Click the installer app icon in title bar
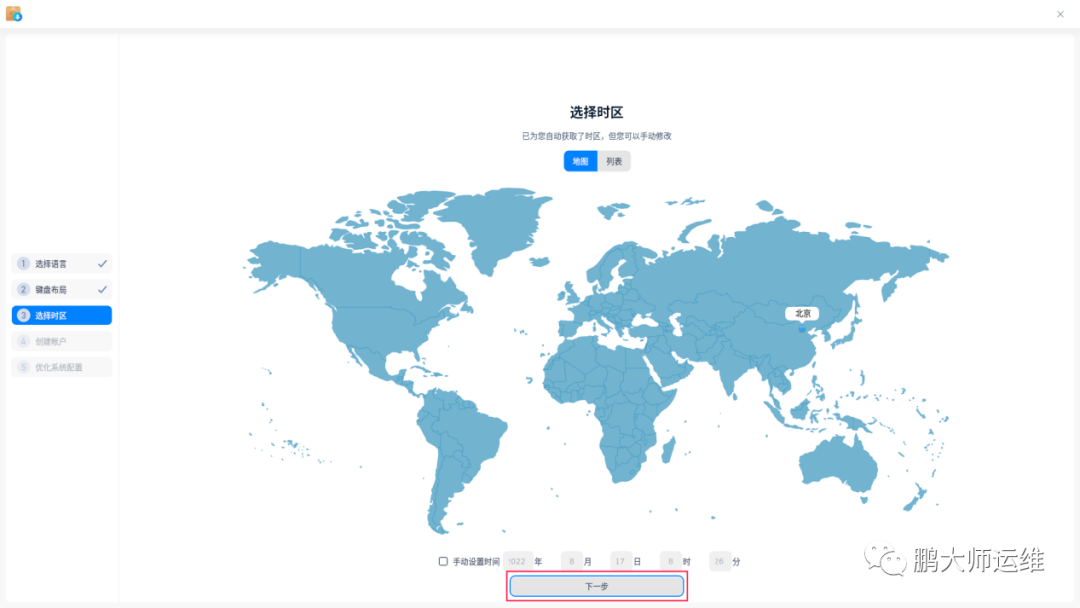Viewport: 1080px width, 608px height. (x=14, y=14)
